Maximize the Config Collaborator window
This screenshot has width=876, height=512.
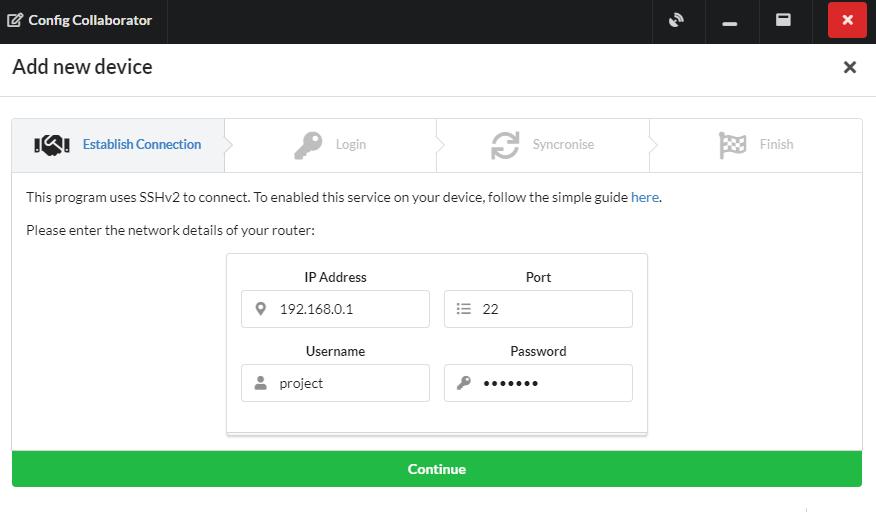pyautogui.click(x=783, y=20)
